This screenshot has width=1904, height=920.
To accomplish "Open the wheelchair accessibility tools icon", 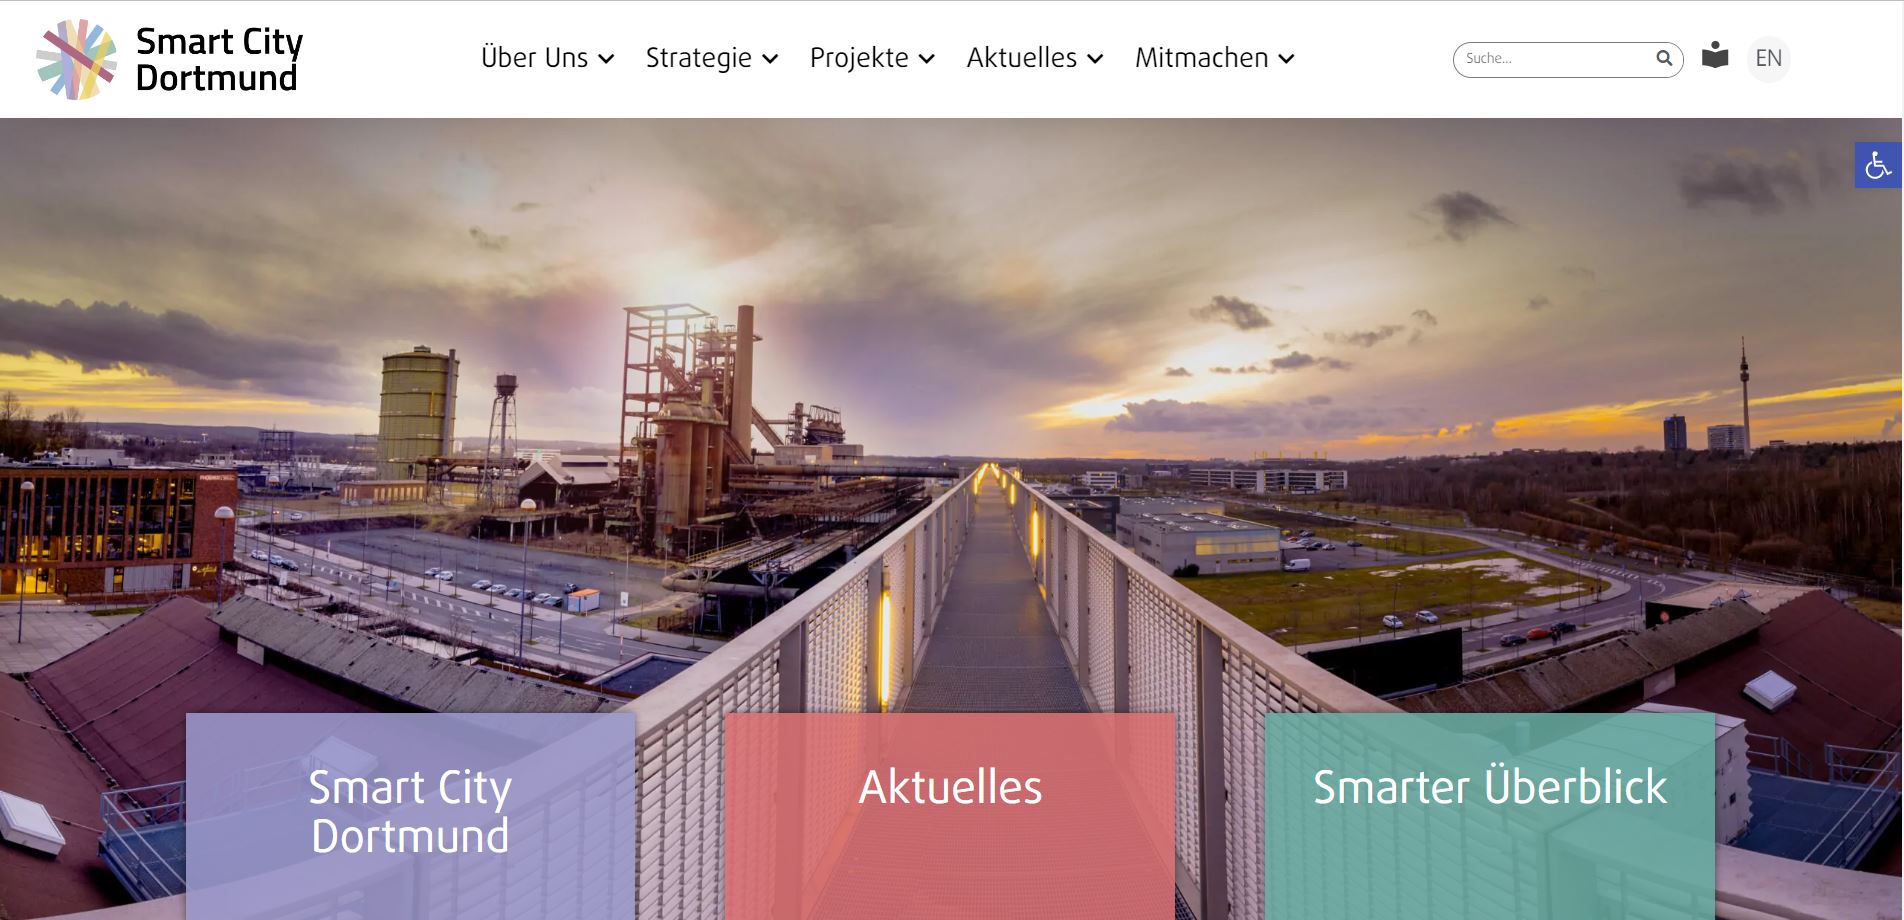I will tap(1878, 165).
